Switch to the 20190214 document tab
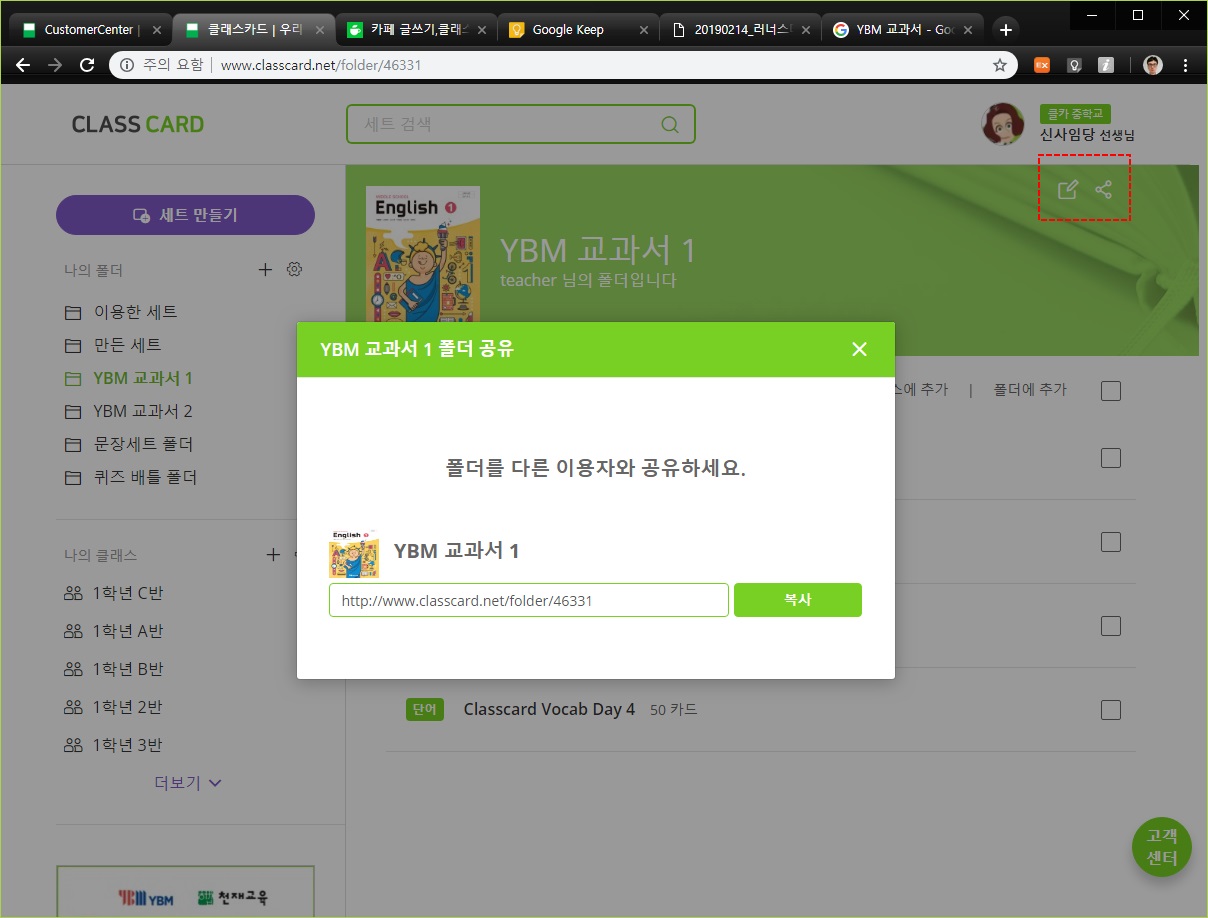 pyautogui.click(x=741, y=30)
